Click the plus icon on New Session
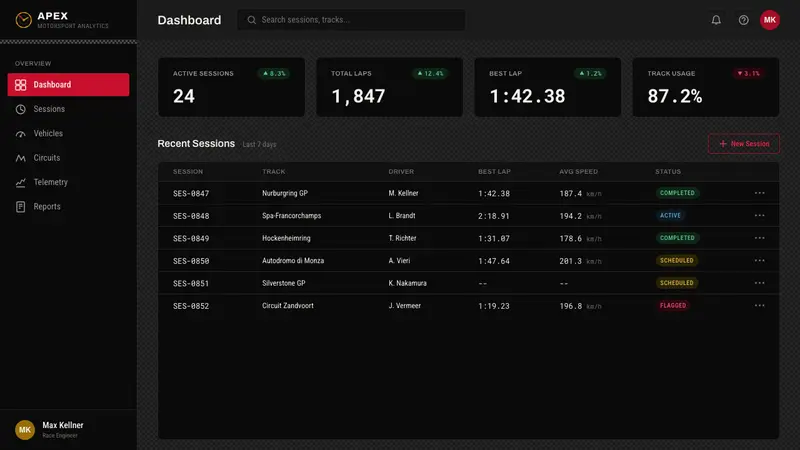The image size is (800, 450). click(722, 144)
